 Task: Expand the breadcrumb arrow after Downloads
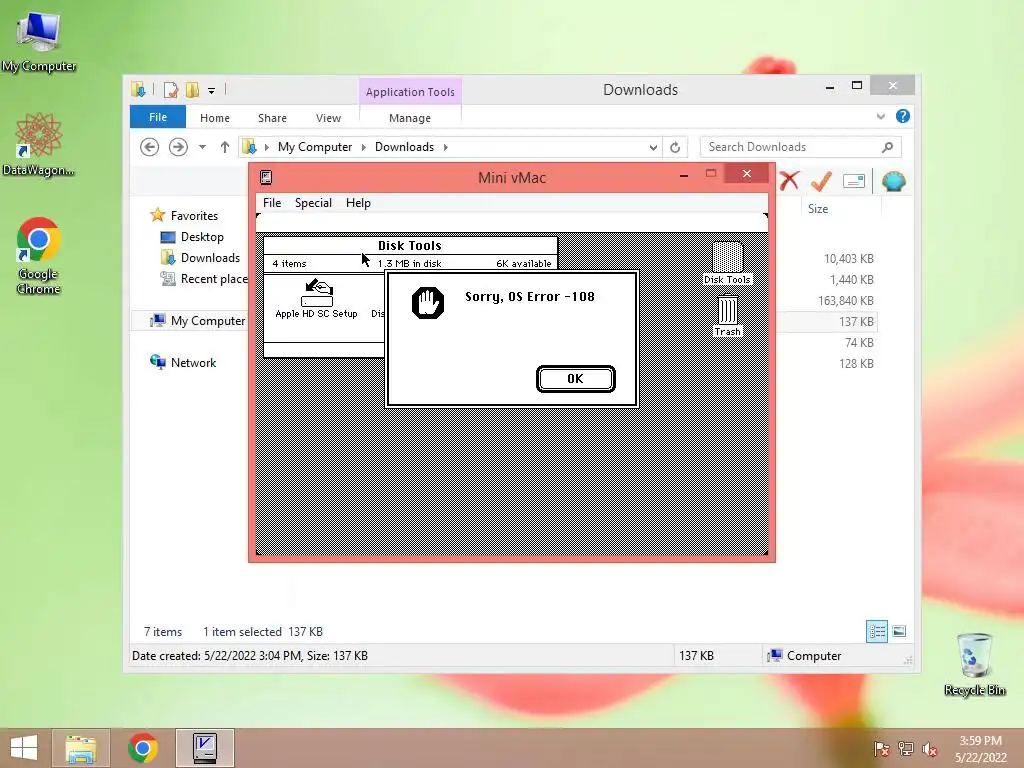445,147
